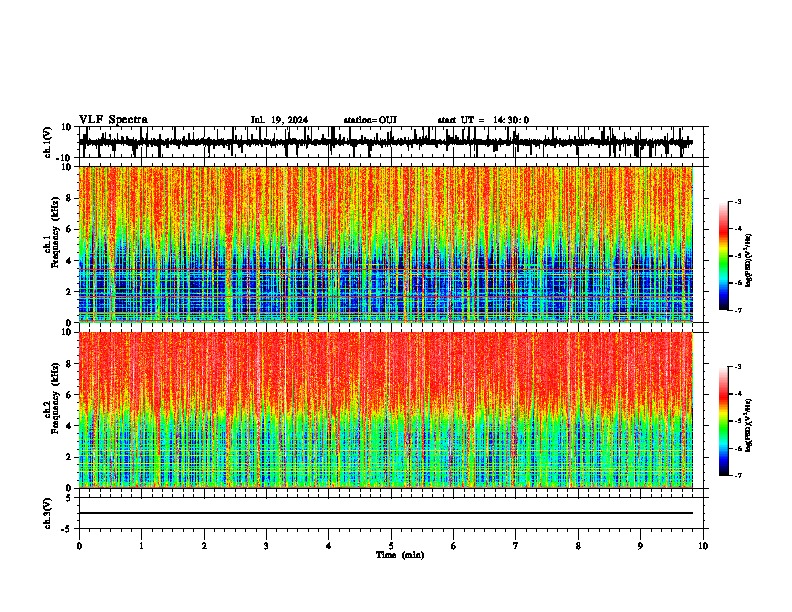The width and height of the screenshot is (792, 612).
Task: Click the '2' kHz tick on ch.1 spectrogram axis
Action: pos(70,291)
